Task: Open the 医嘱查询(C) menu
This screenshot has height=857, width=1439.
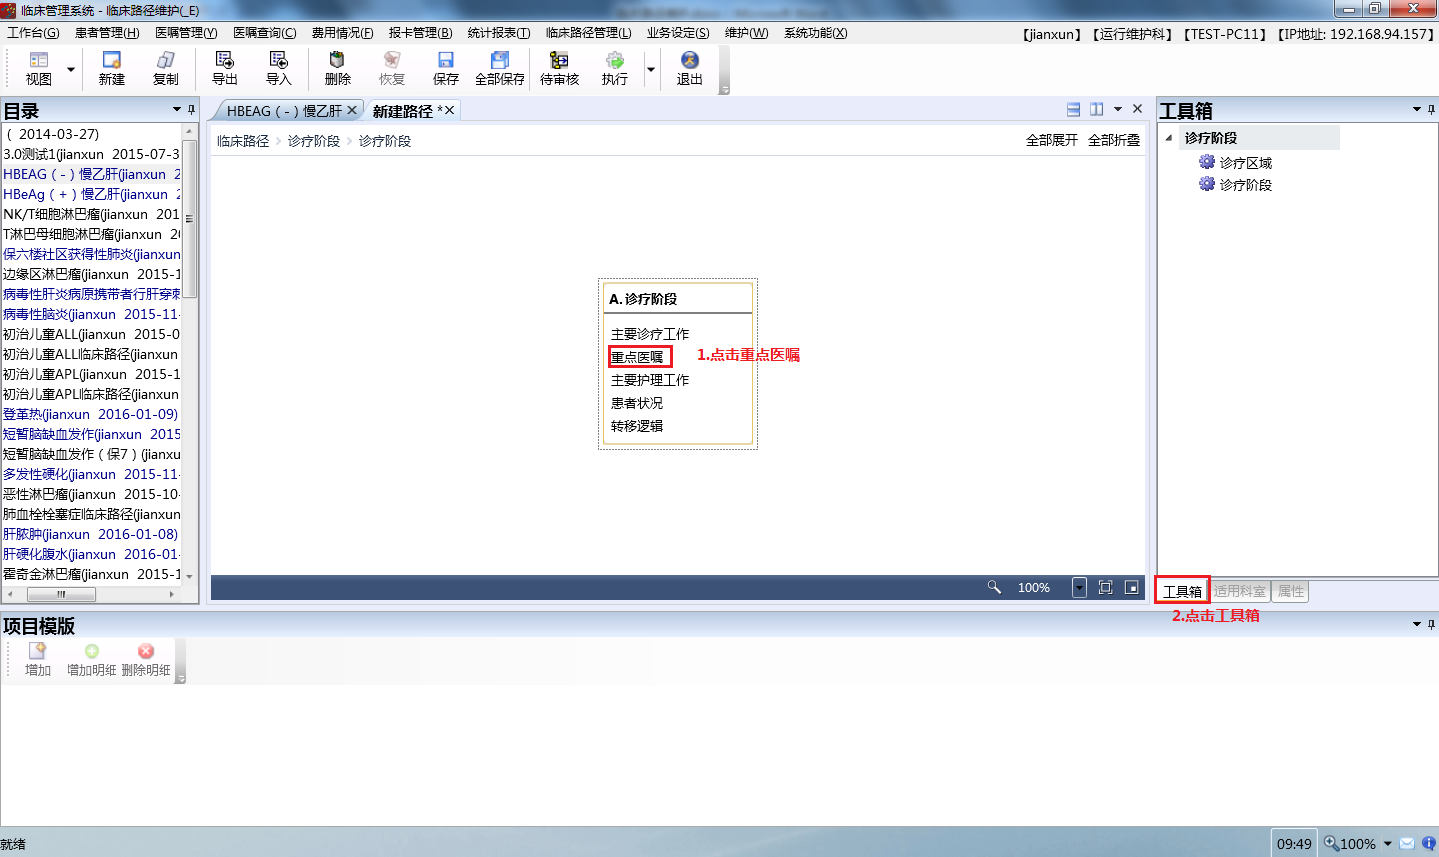Action: 265,33
